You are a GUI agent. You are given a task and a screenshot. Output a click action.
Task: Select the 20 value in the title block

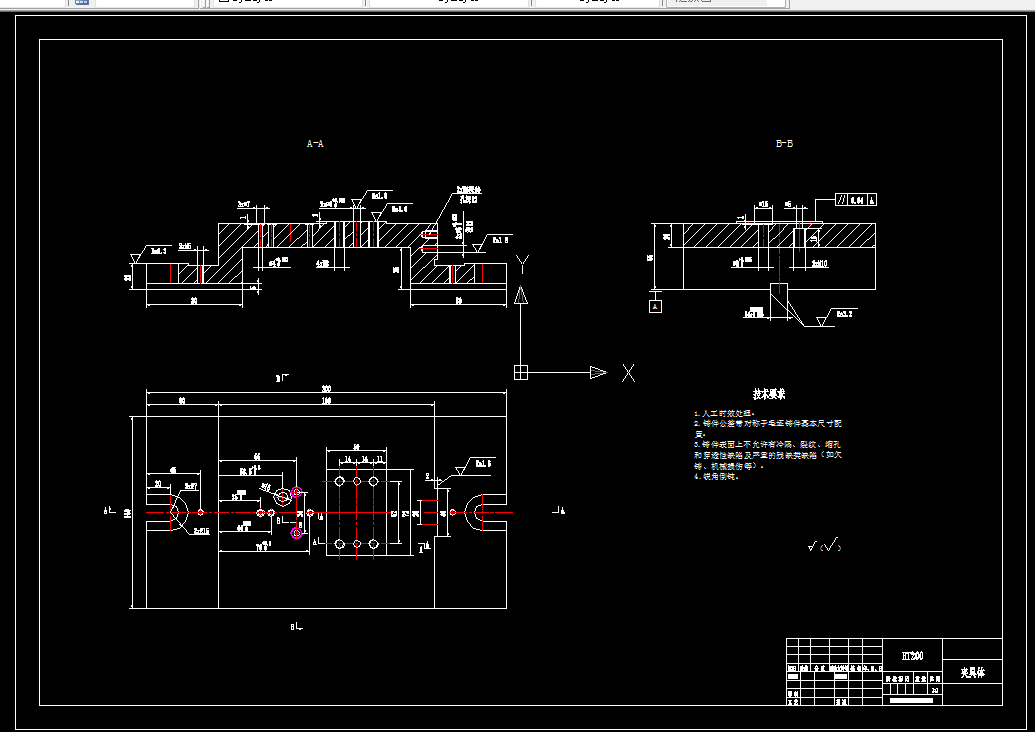pos(935,690)
